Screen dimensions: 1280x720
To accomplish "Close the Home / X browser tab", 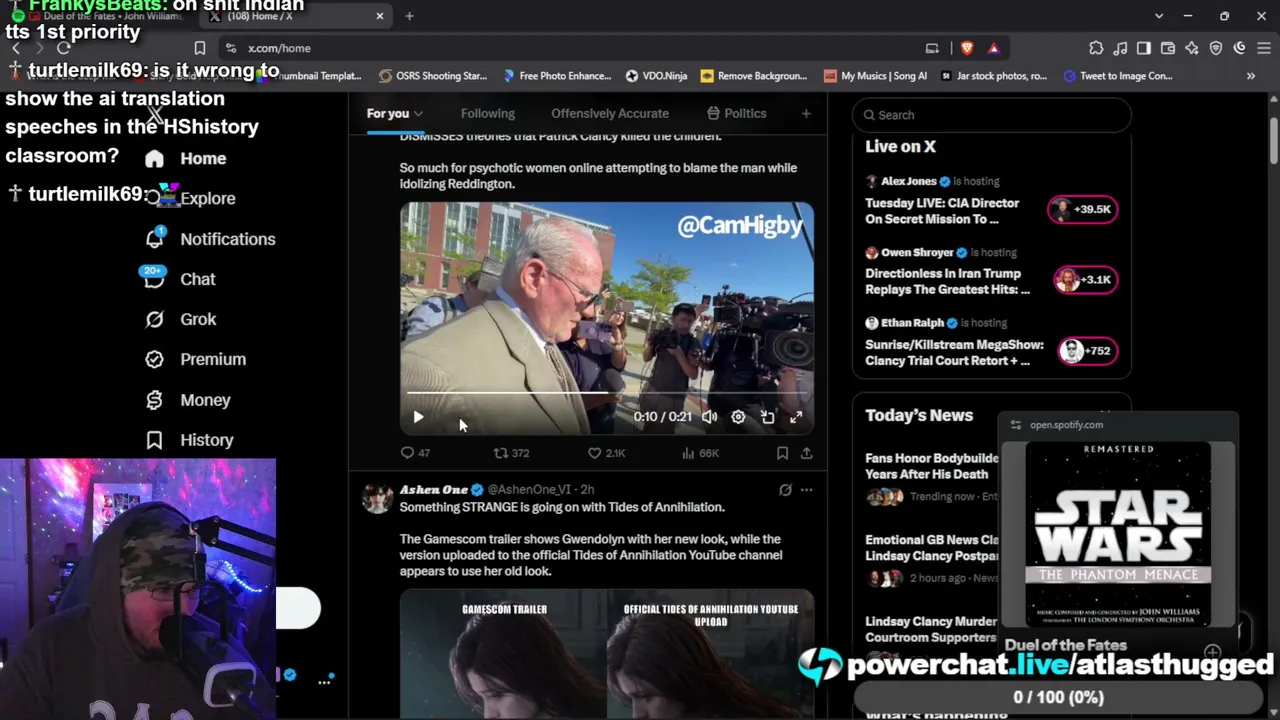I will [x=380, y=16].
